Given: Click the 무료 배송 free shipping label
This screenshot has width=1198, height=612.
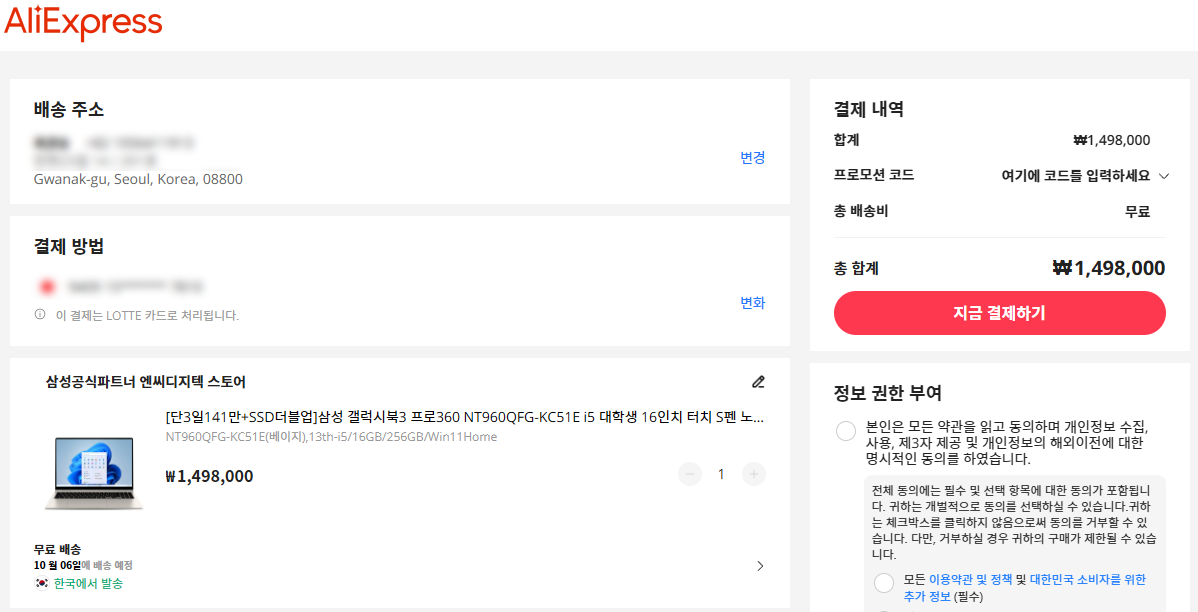Looking at the screenshot, I should click(57, 549).
